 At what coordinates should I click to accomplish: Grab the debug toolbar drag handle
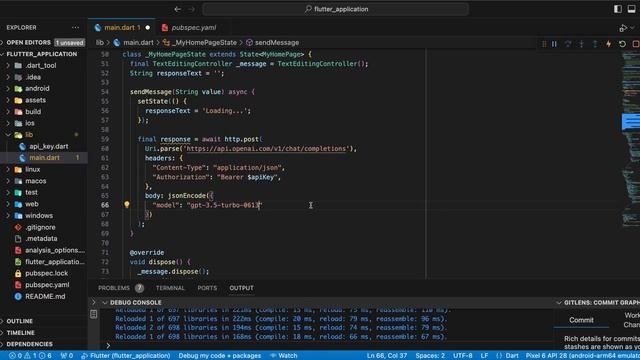544,44
